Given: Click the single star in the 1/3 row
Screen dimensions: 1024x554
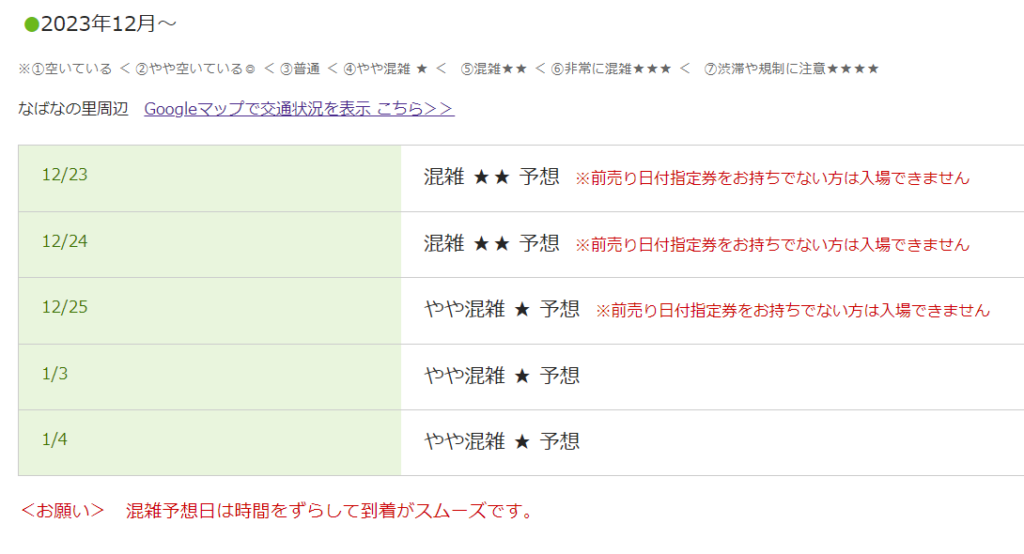Looking at the screenshot, I should tap(521, 376).
